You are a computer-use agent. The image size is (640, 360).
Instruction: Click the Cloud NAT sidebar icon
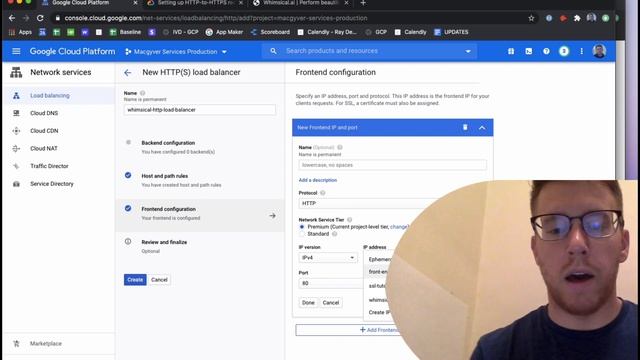click(x=16, y=148)
